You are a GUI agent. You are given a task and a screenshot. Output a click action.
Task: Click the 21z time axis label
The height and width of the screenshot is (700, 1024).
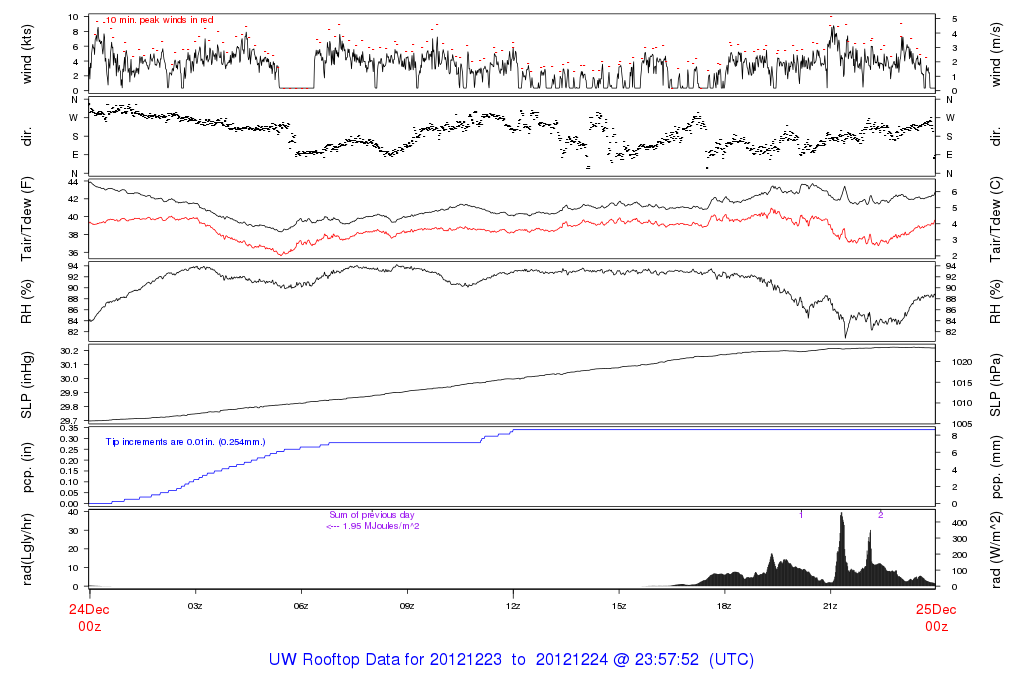(830, 606)
